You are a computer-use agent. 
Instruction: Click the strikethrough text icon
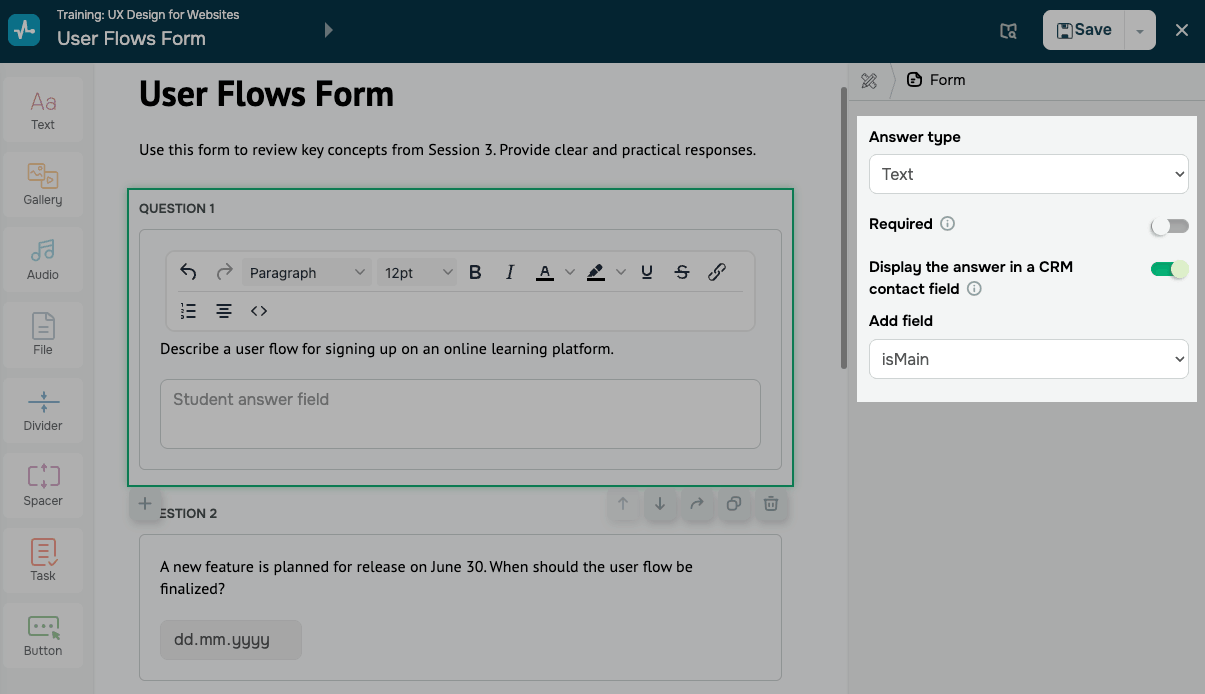[x=682, y=272]
